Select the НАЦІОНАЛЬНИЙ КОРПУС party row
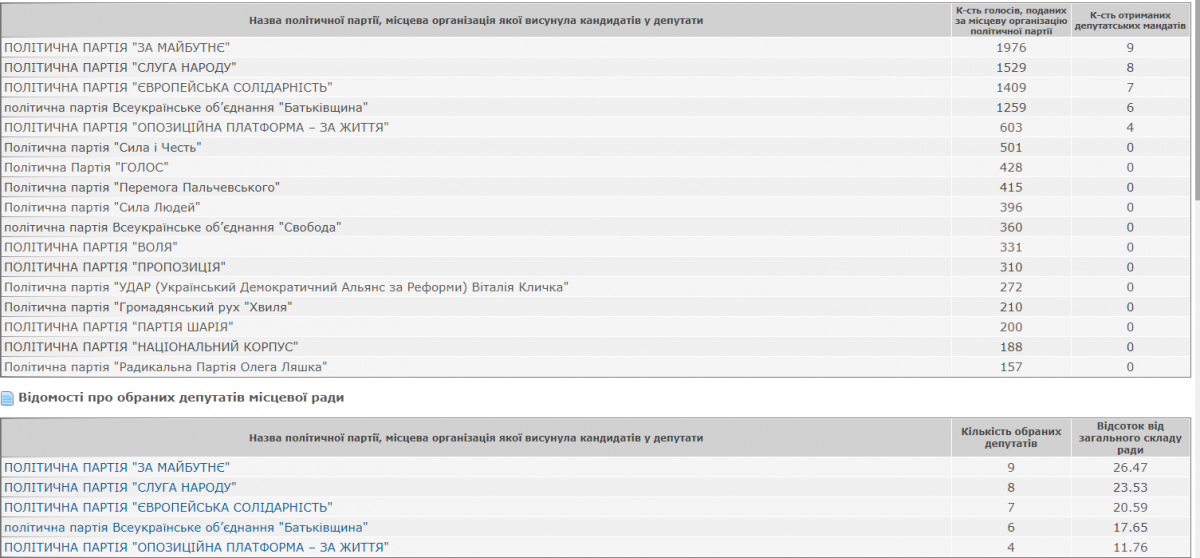1200x558 pixels. pos(595,347)
